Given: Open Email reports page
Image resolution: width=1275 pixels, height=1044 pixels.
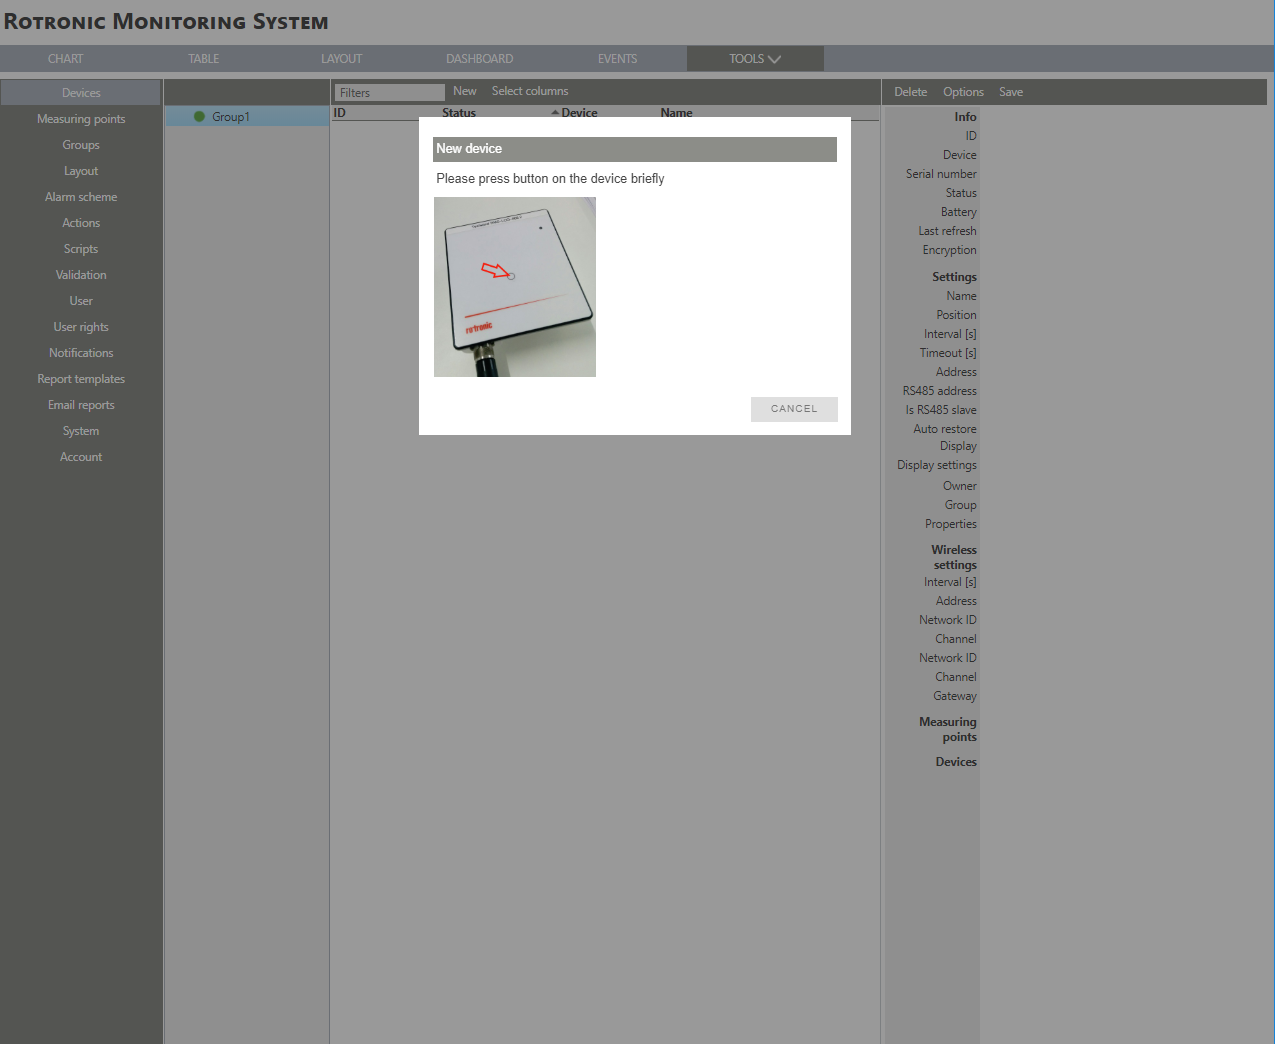Looking at the screenshot, I should (81, 405).
